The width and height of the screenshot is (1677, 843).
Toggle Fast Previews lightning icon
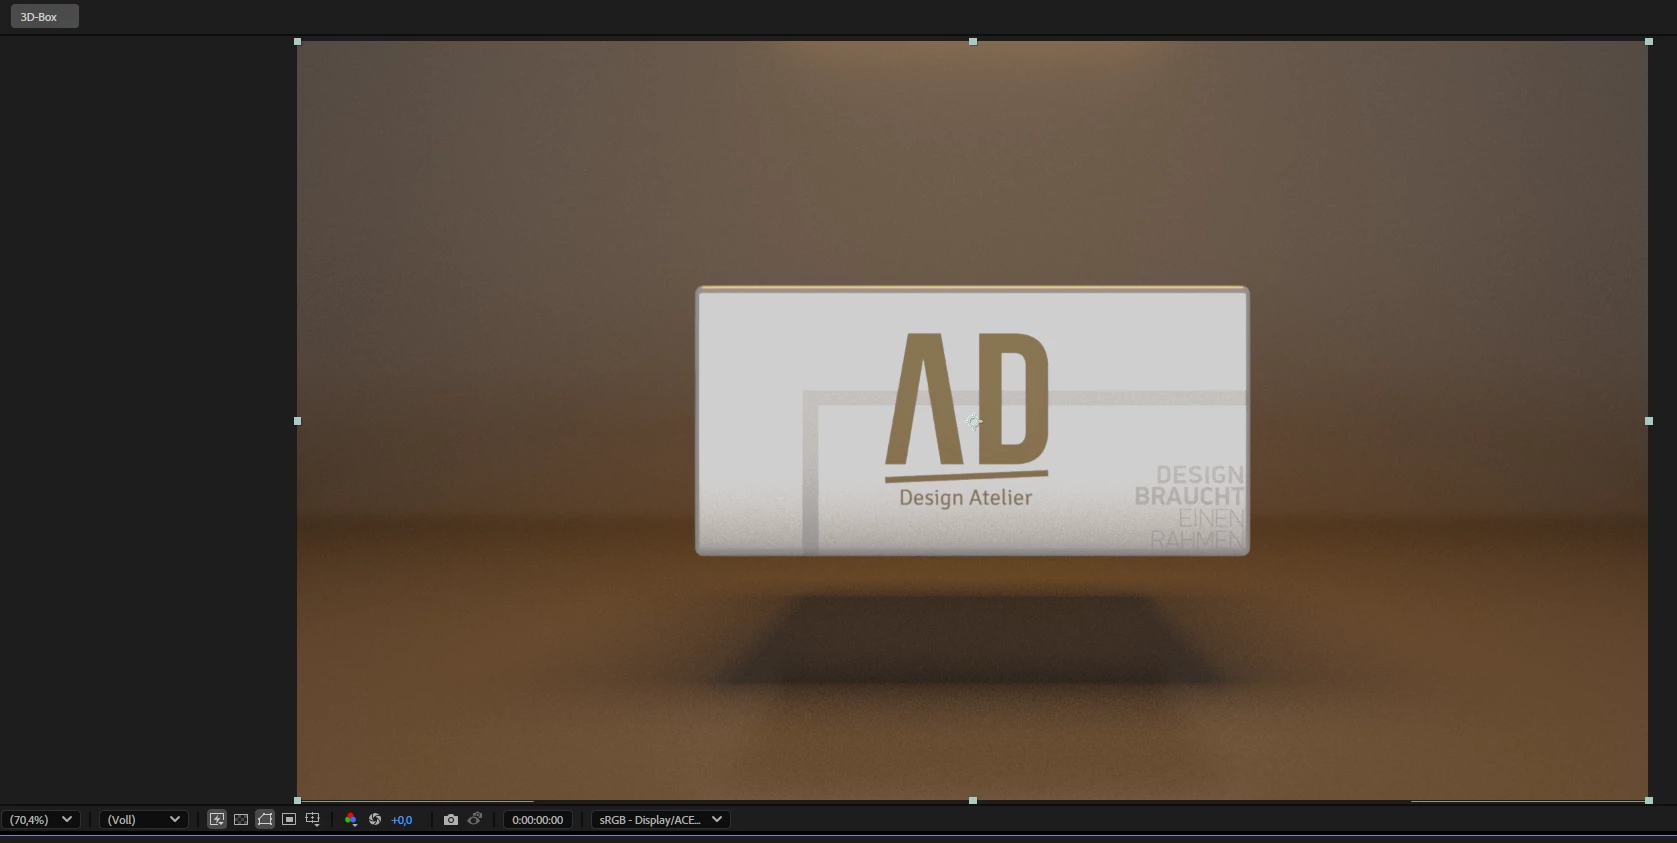(x=217, y=819)
